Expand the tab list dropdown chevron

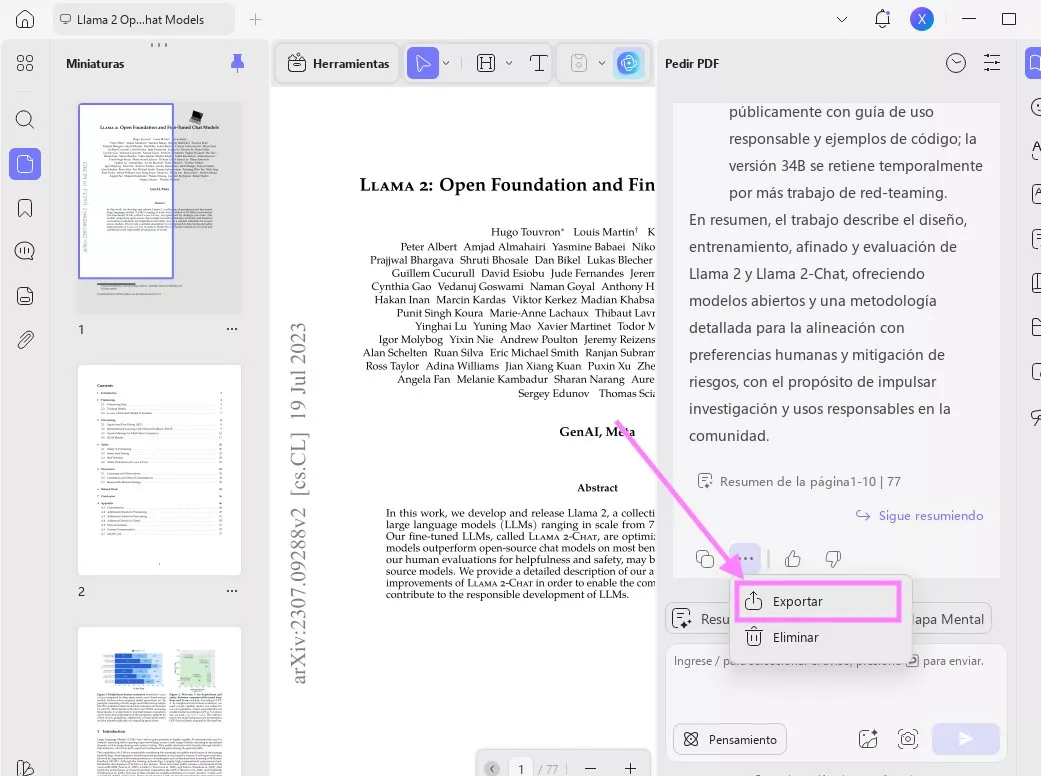[842, 20]
